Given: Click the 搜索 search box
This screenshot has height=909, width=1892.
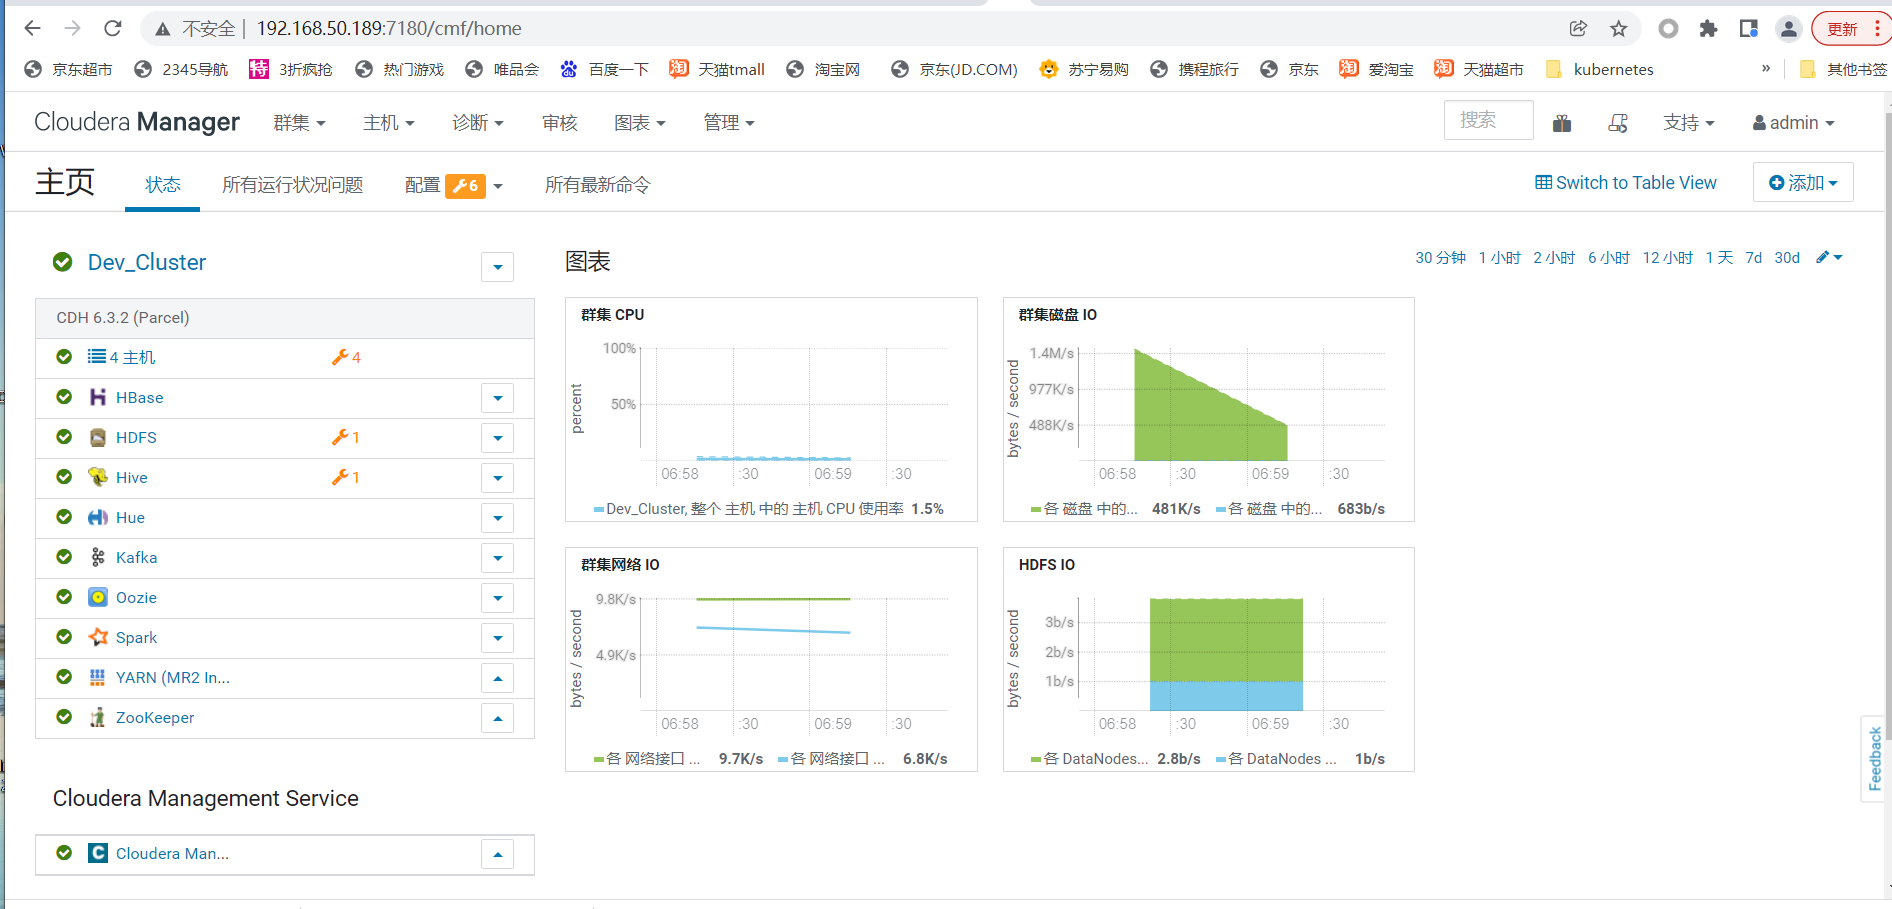Looking at the screenshot, I should click(x=1489, y=121).
